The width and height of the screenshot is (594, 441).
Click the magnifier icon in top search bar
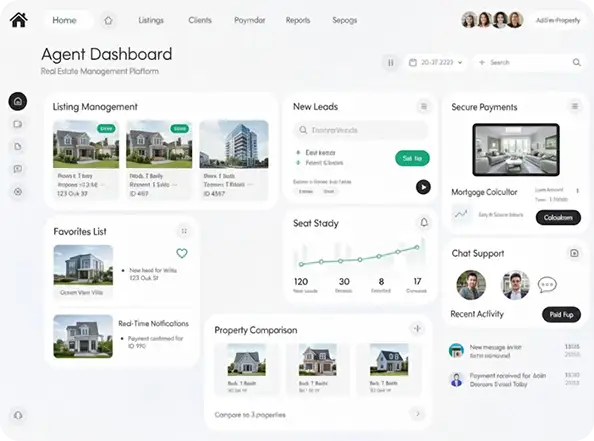(x=576, y=62)
